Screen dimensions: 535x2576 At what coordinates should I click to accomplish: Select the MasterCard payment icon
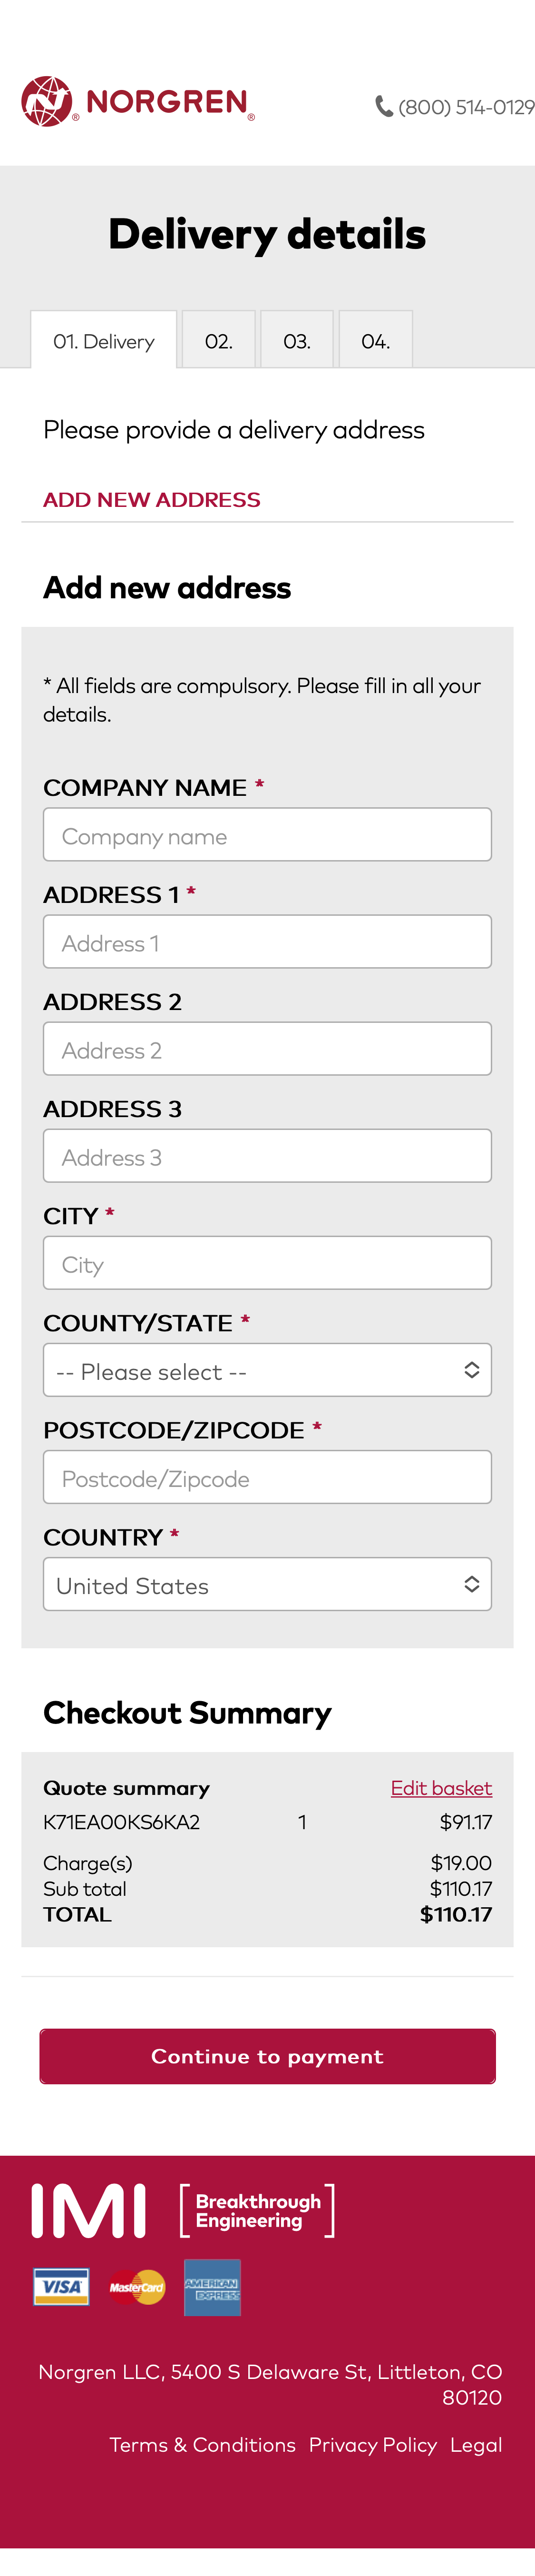pyautogui.click(x=136, y=2287)
